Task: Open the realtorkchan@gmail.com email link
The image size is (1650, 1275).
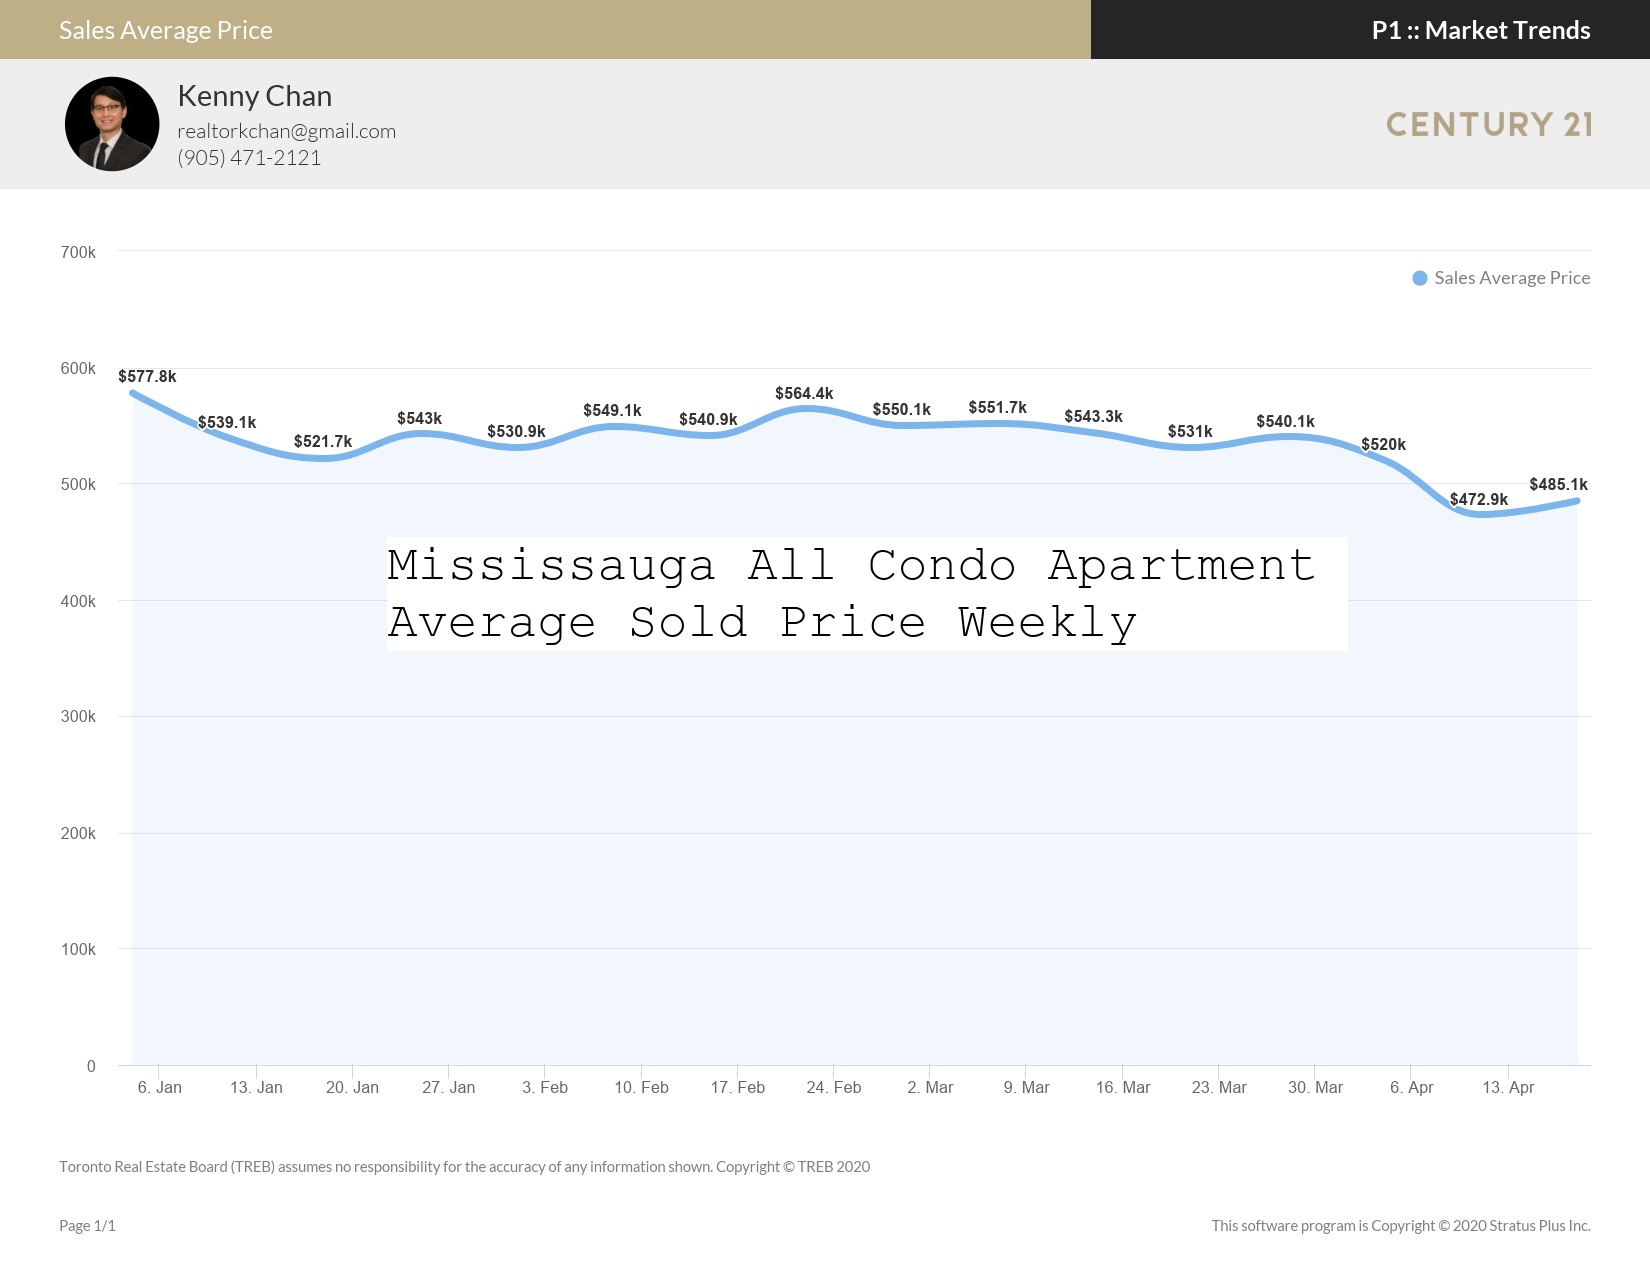Action: point(286,131)
